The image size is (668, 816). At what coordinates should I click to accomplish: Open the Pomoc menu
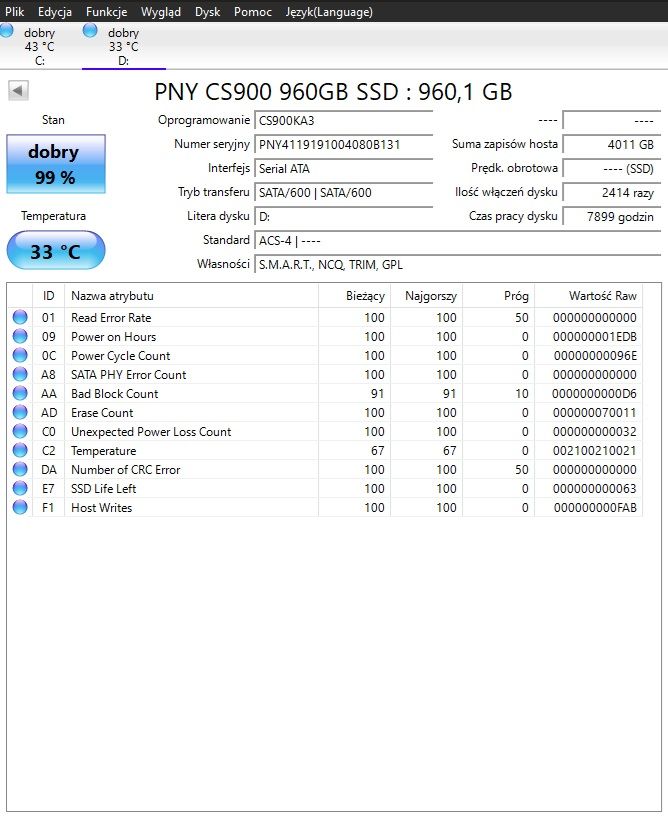tap(253, 11)
